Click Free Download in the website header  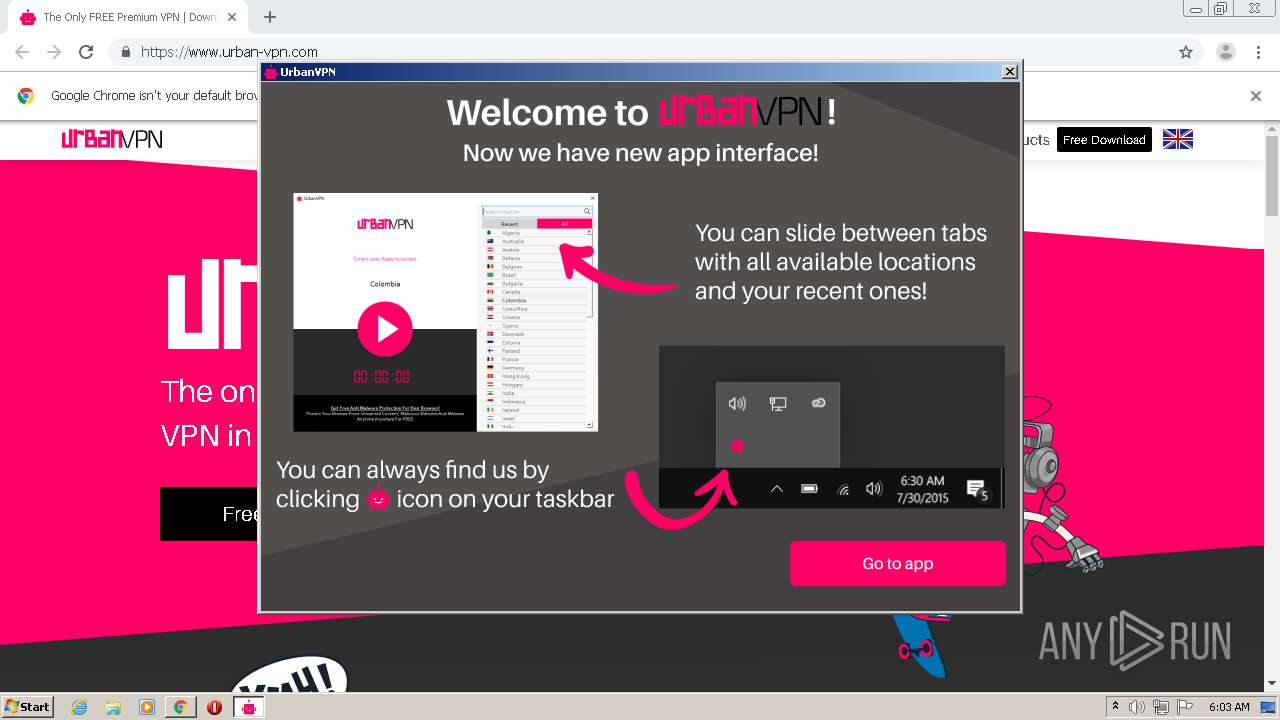(1104, 140)
